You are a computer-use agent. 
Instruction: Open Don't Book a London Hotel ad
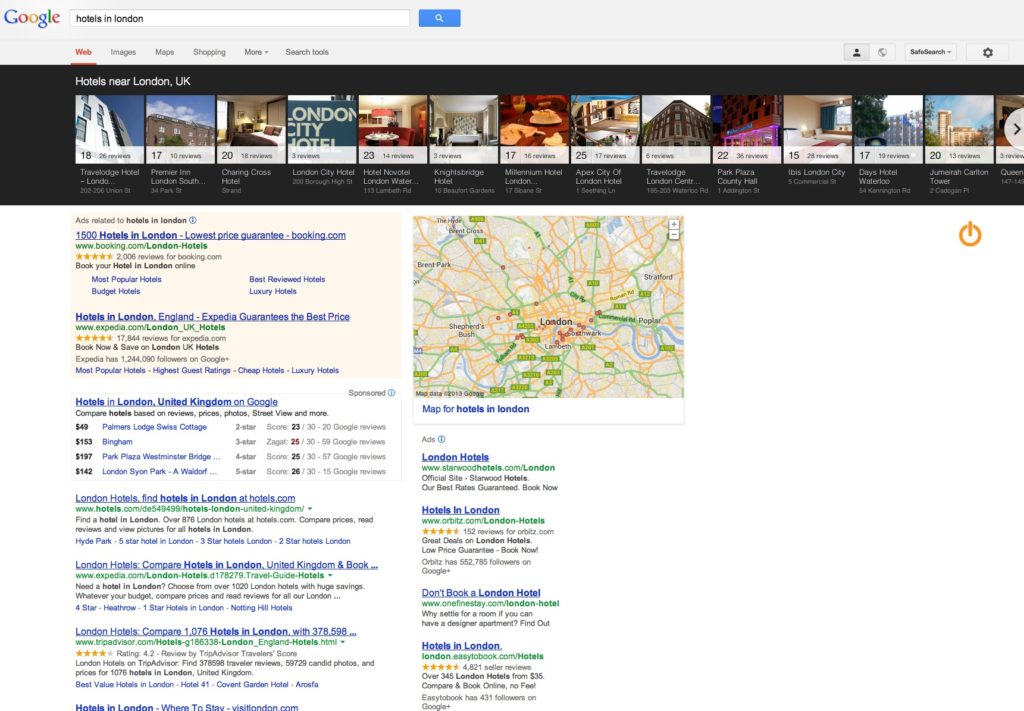tap(481, 593)
